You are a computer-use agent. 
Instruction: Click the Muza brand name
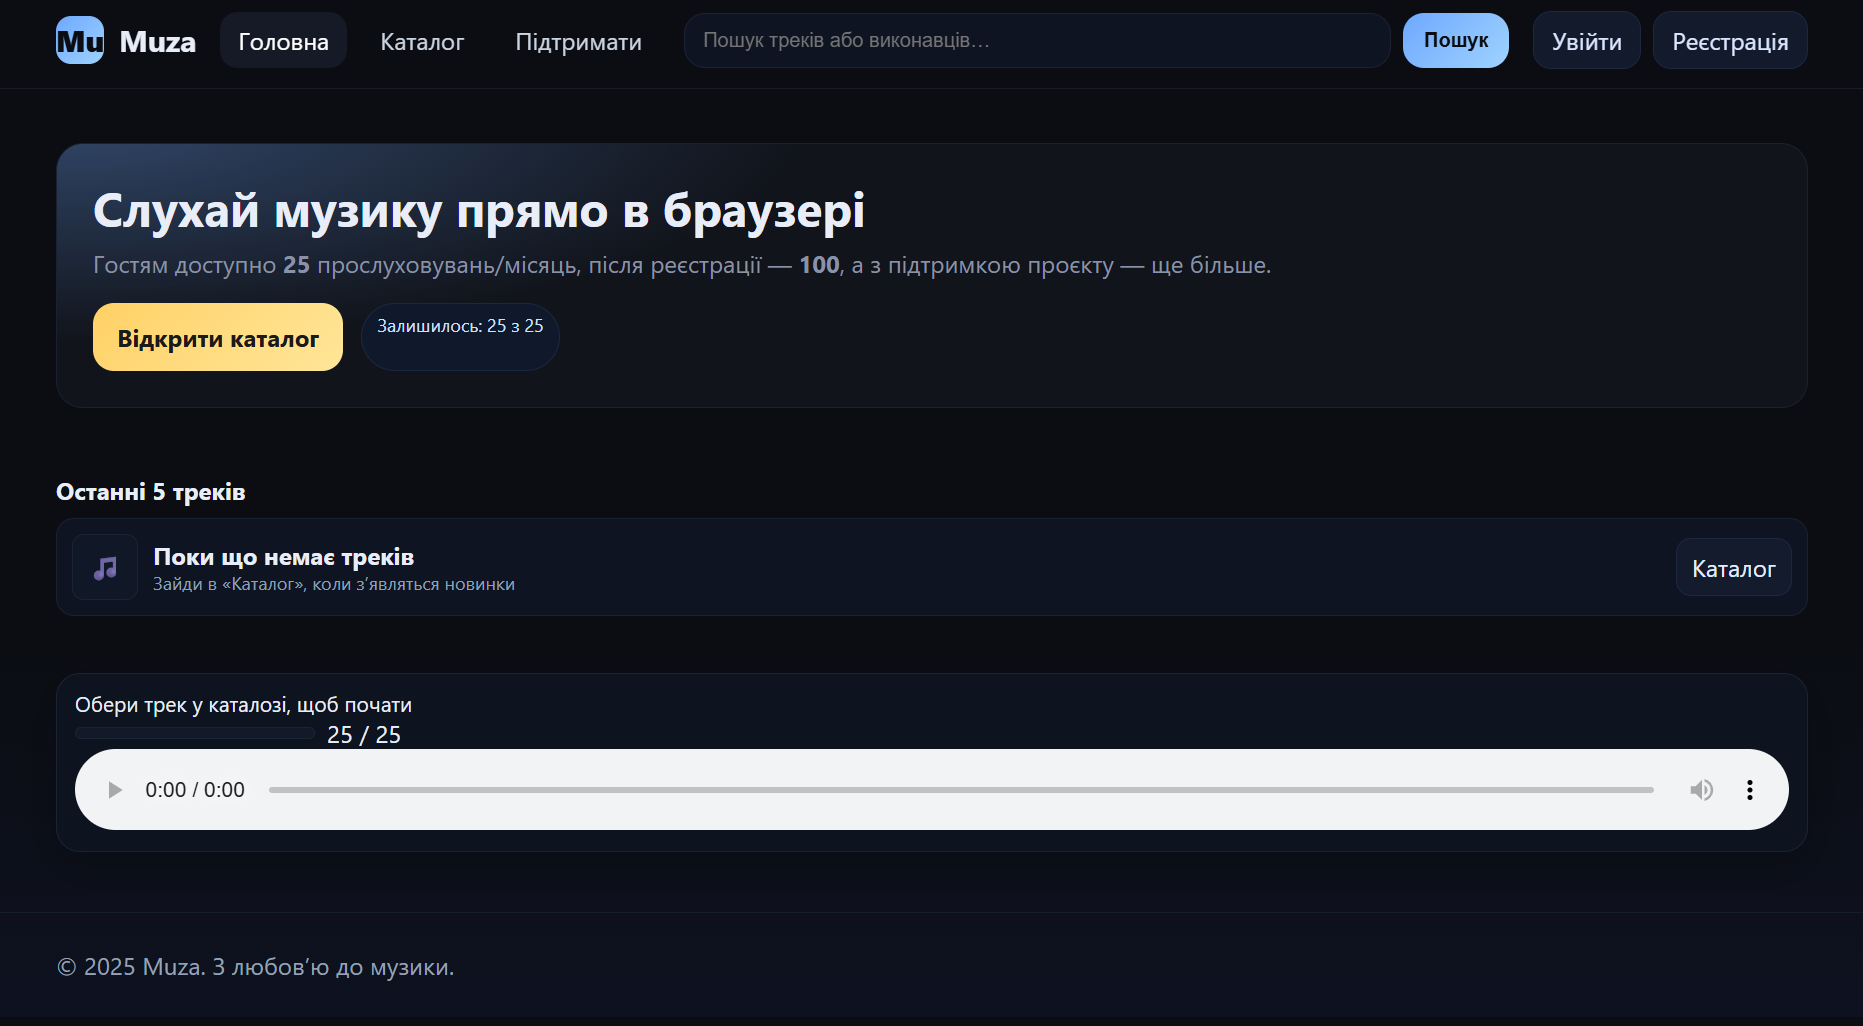157,42
